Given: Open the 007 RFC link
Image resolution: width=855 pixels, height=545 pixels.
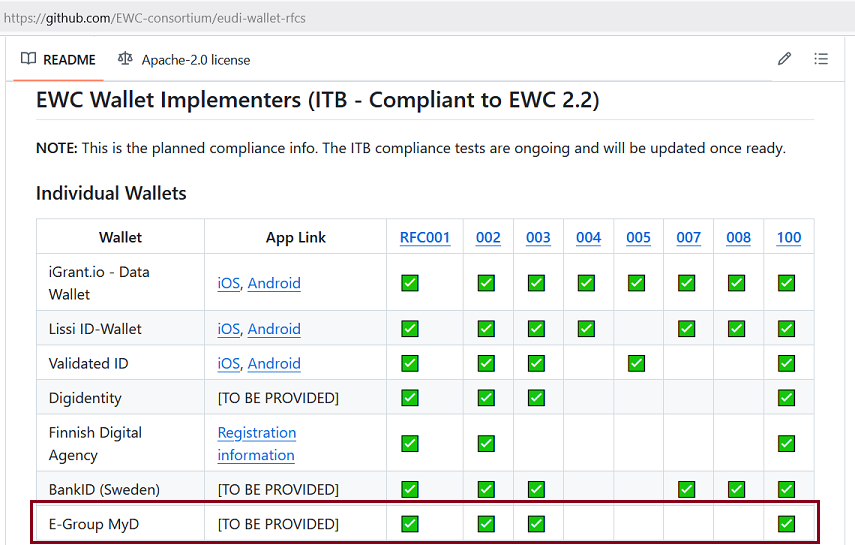Looking at the screenshot, I should point(689,237).
